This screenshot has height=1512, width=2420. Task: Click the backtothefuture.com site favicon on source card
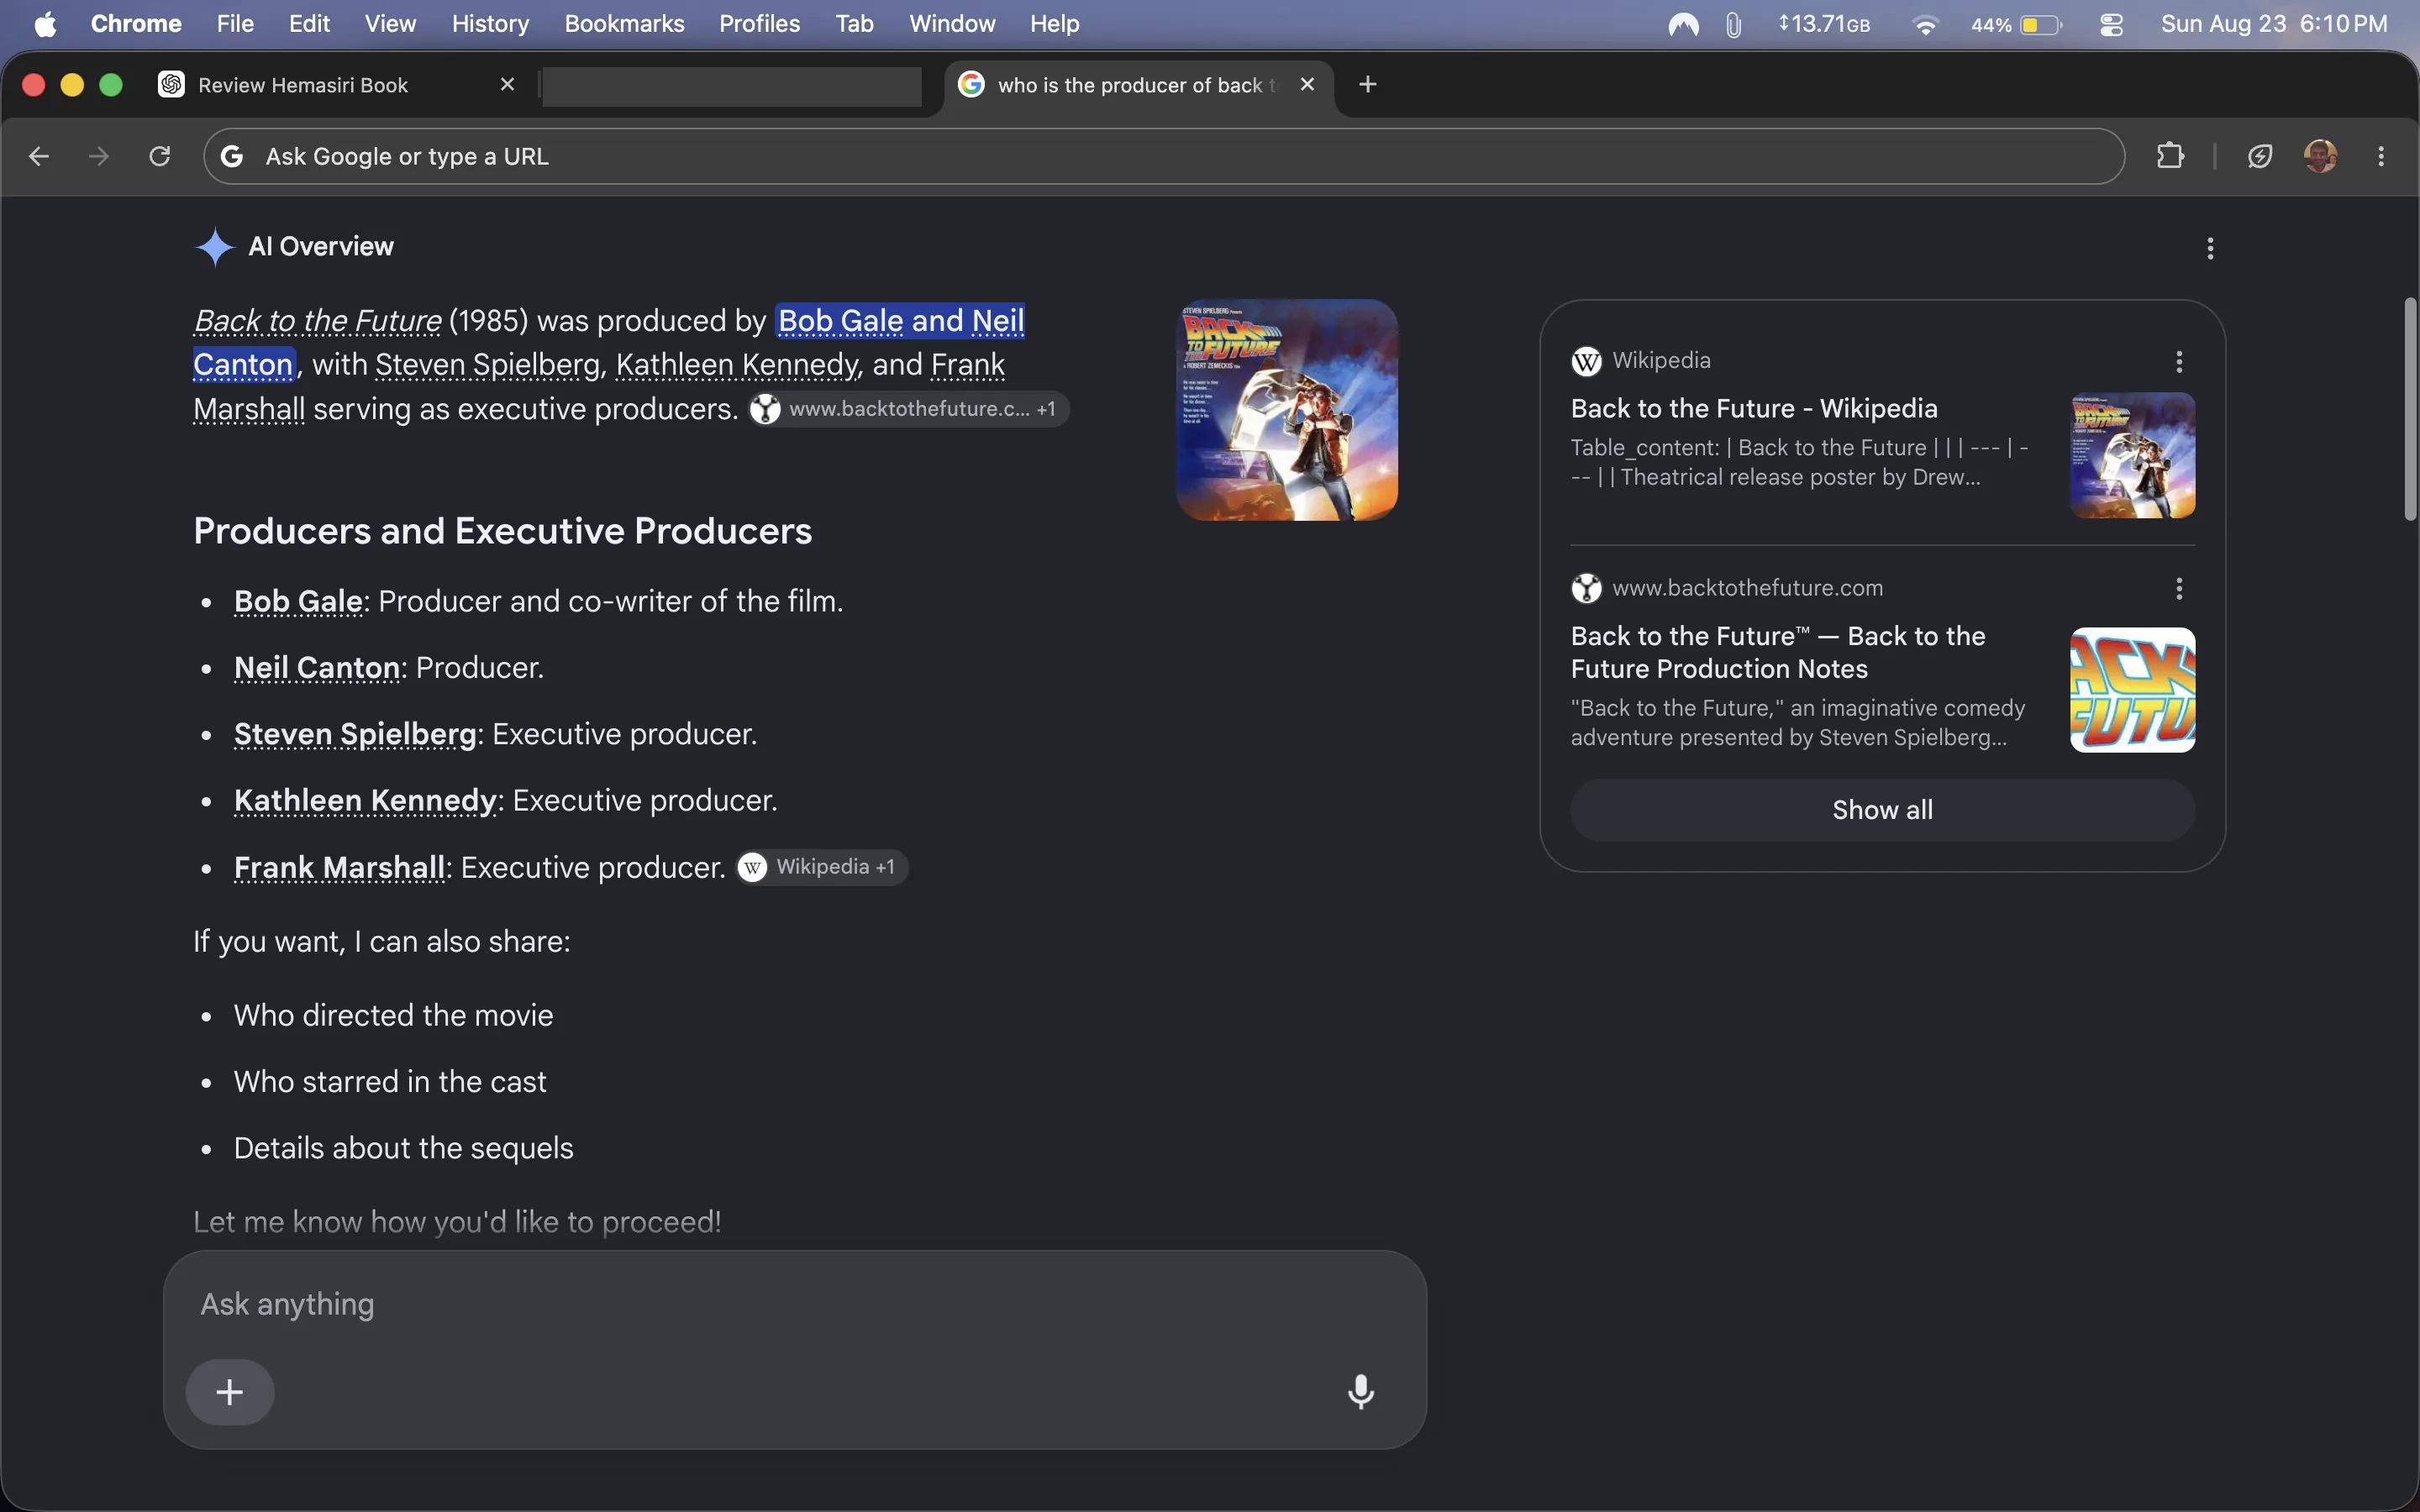1586,588
